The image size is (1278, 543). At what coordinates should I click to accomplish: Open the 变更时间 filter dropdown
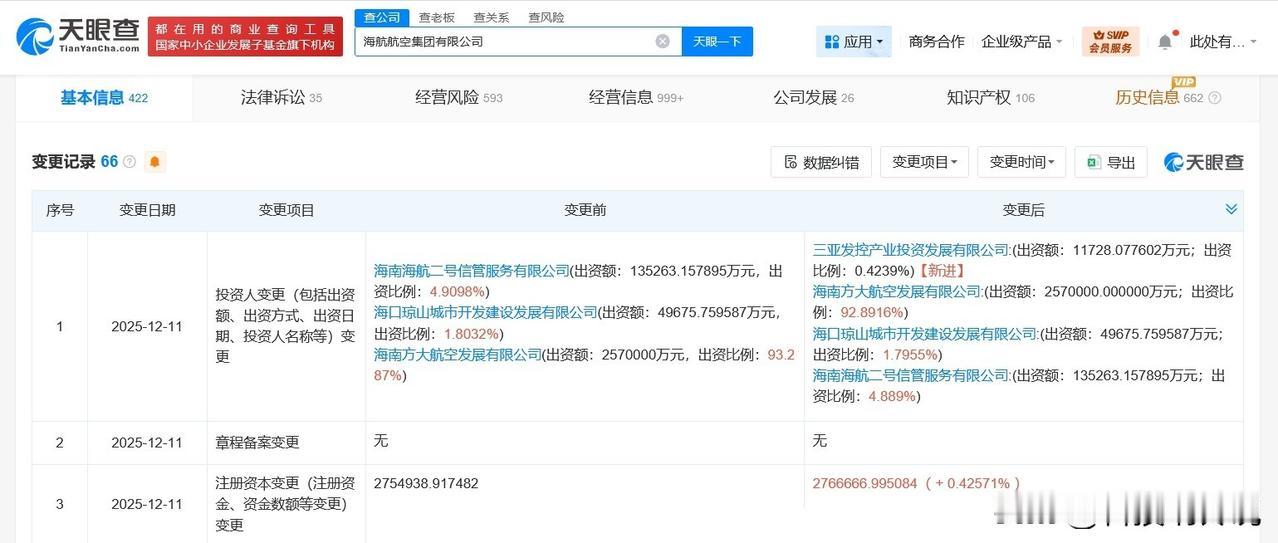pos(1022,162)
